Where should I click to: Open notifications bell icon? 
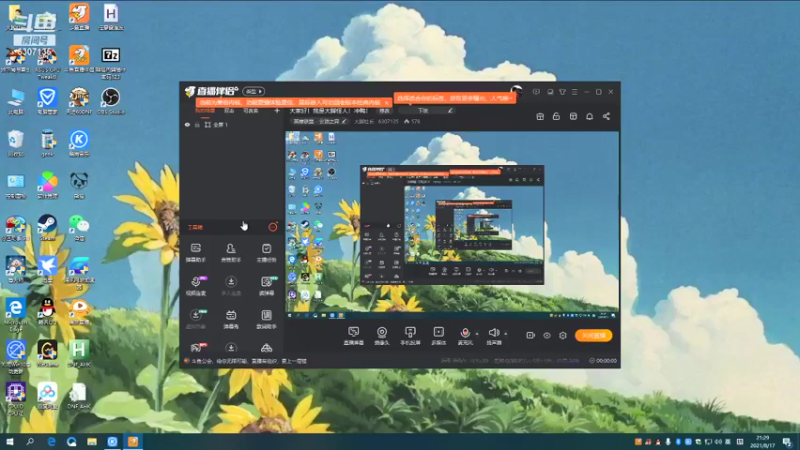click(x=589, y=116)
